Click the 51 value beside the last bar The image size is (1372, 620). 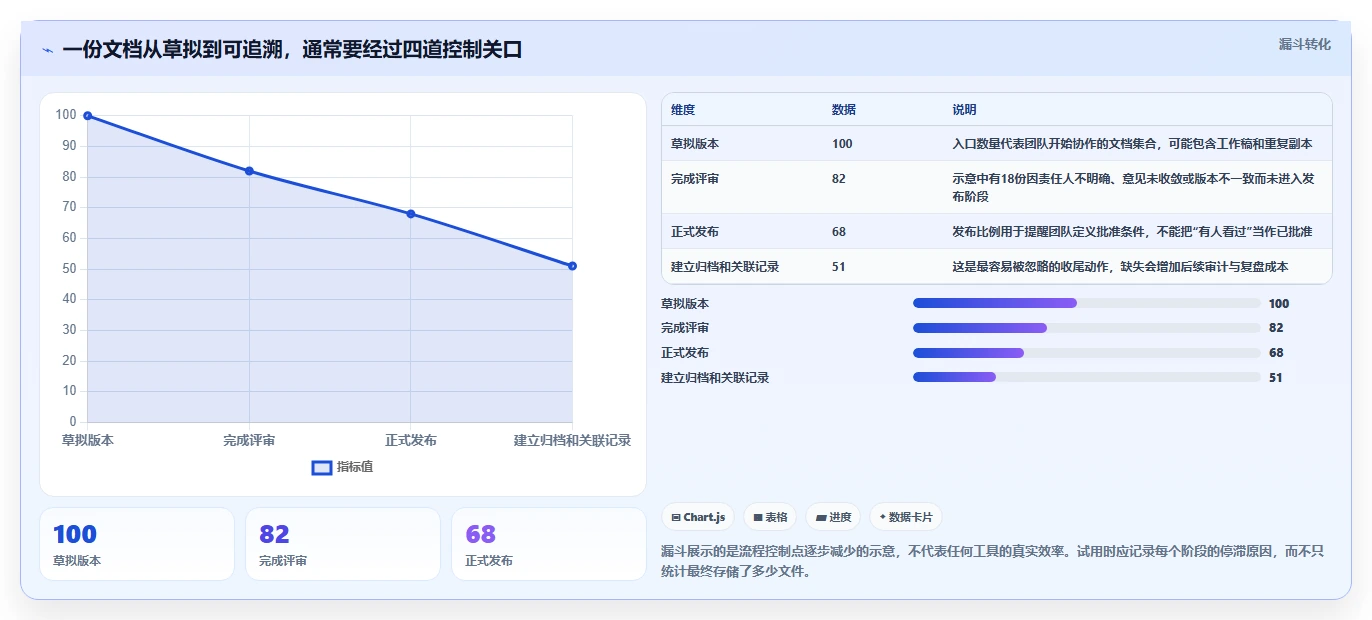click(x=1276, y=378)
